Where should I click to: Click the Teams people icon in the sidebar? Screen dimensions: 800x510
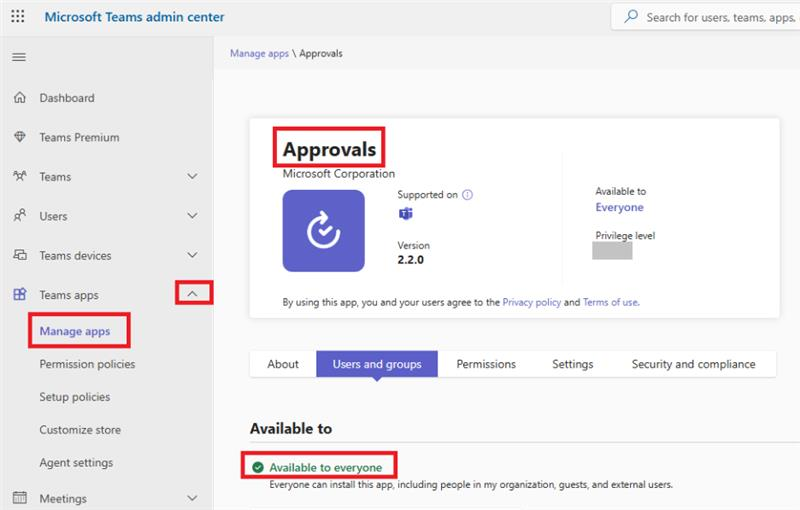19,176
